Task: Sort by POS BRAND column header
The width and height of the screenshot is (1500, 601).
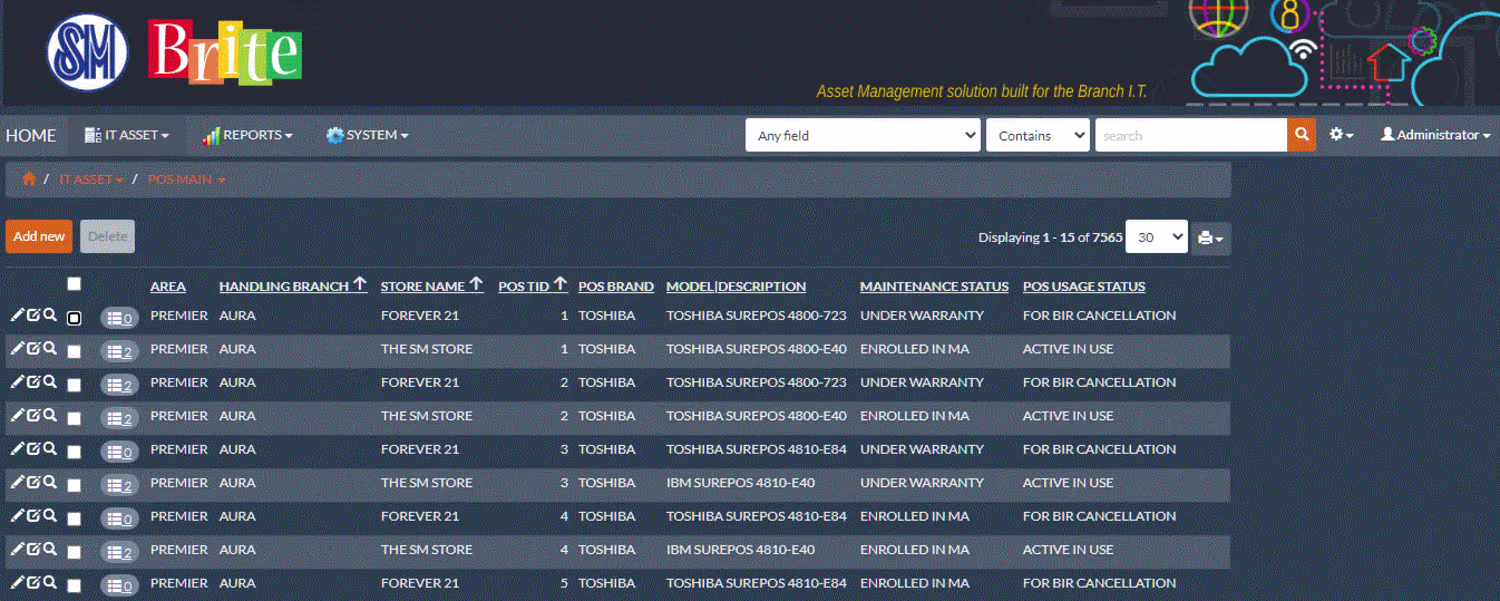Action: [x=616, y=286]
